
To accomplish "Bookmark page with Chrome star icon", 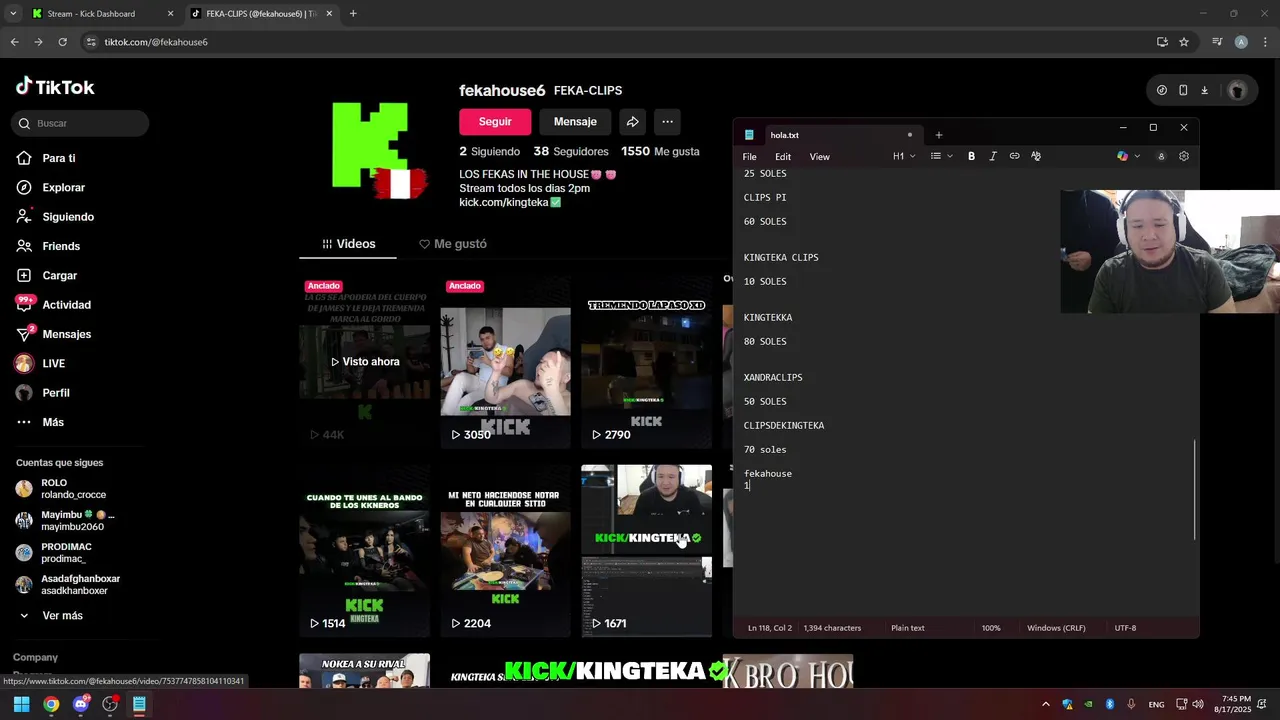I will 1184,42.
